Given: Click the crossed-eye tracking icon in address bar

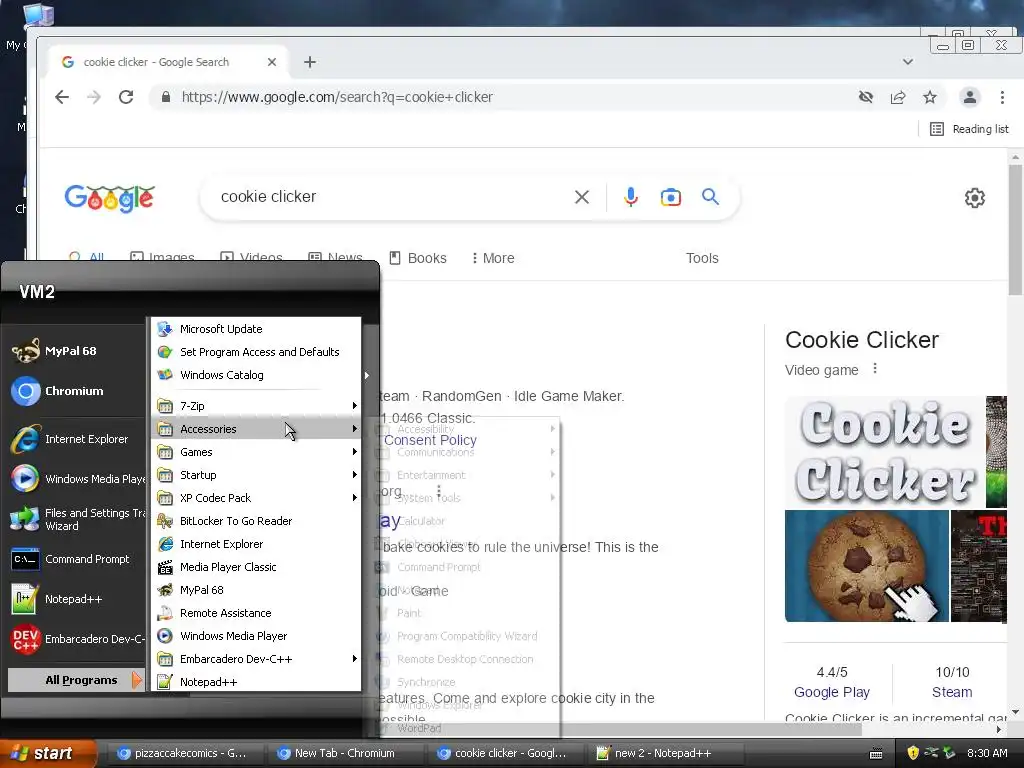Looking at the screenshot, I should tap(866, 97).
